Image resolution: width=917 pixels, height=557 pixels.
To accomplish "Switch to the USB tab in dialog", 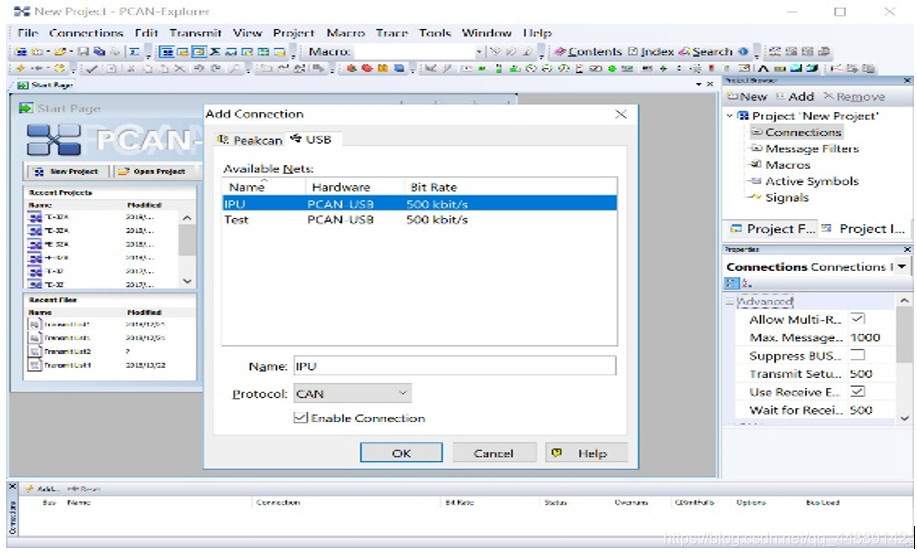I will [312, 139].
